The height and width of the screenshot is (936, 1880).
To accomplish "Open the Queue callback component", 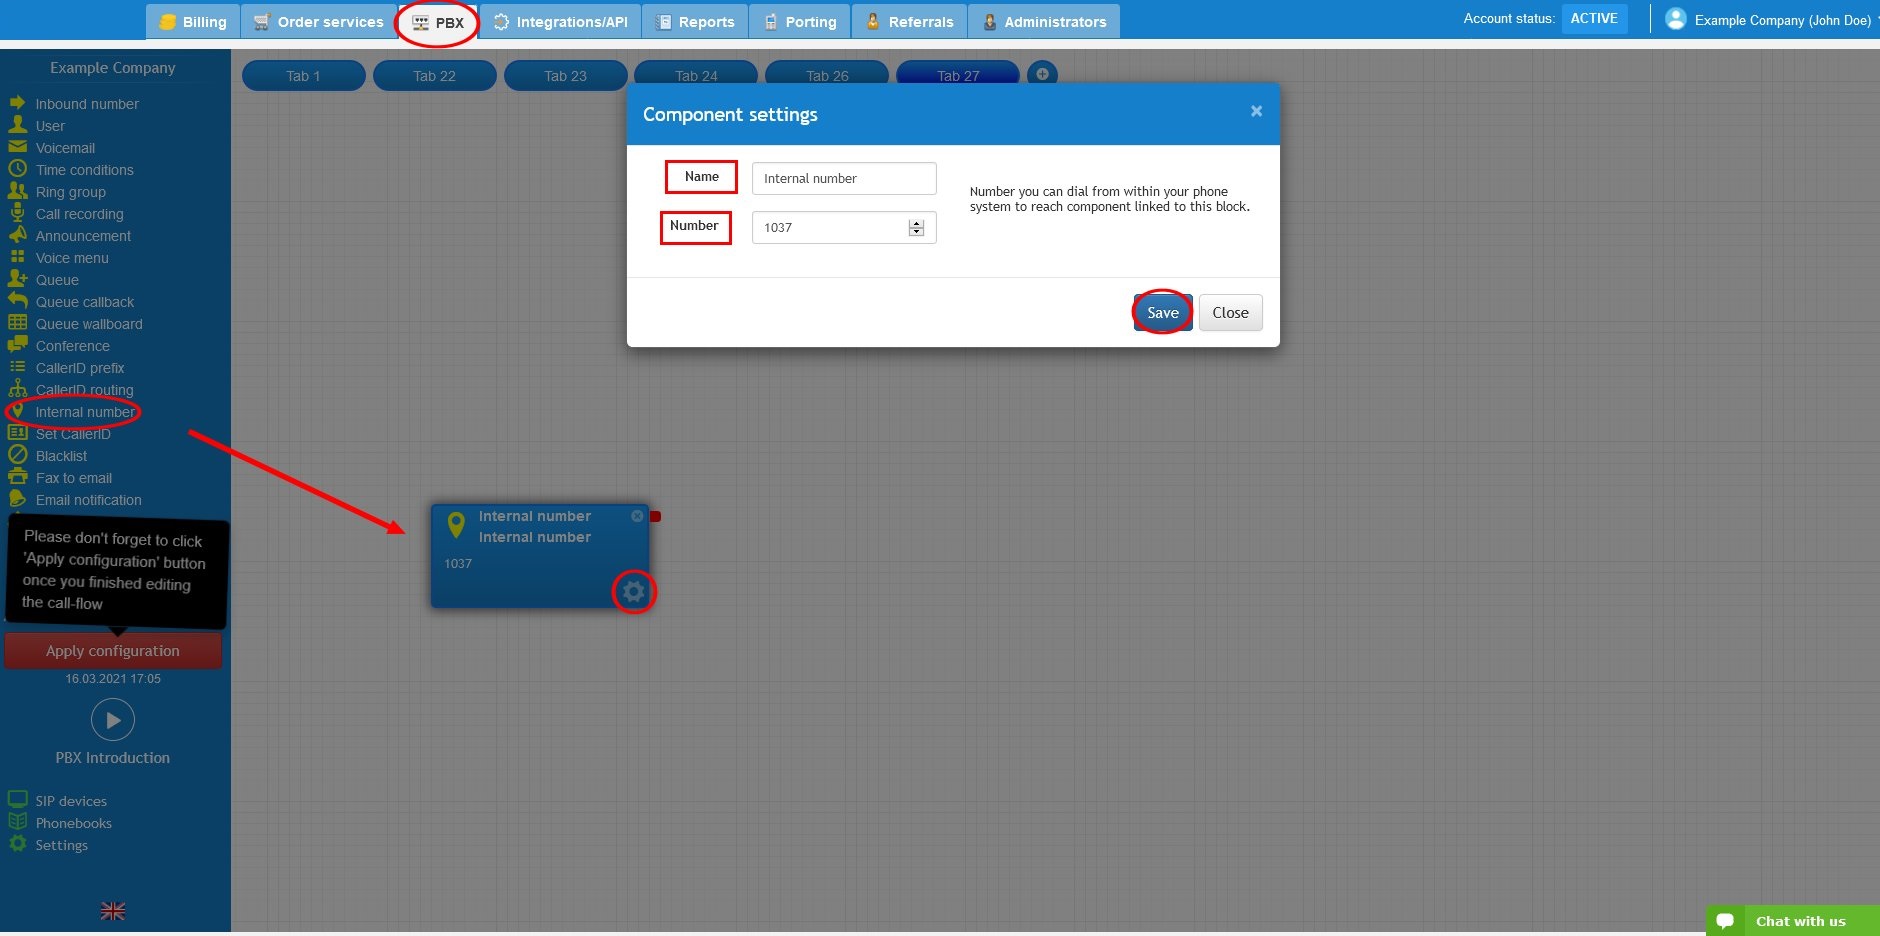I will tap(84, 301).
